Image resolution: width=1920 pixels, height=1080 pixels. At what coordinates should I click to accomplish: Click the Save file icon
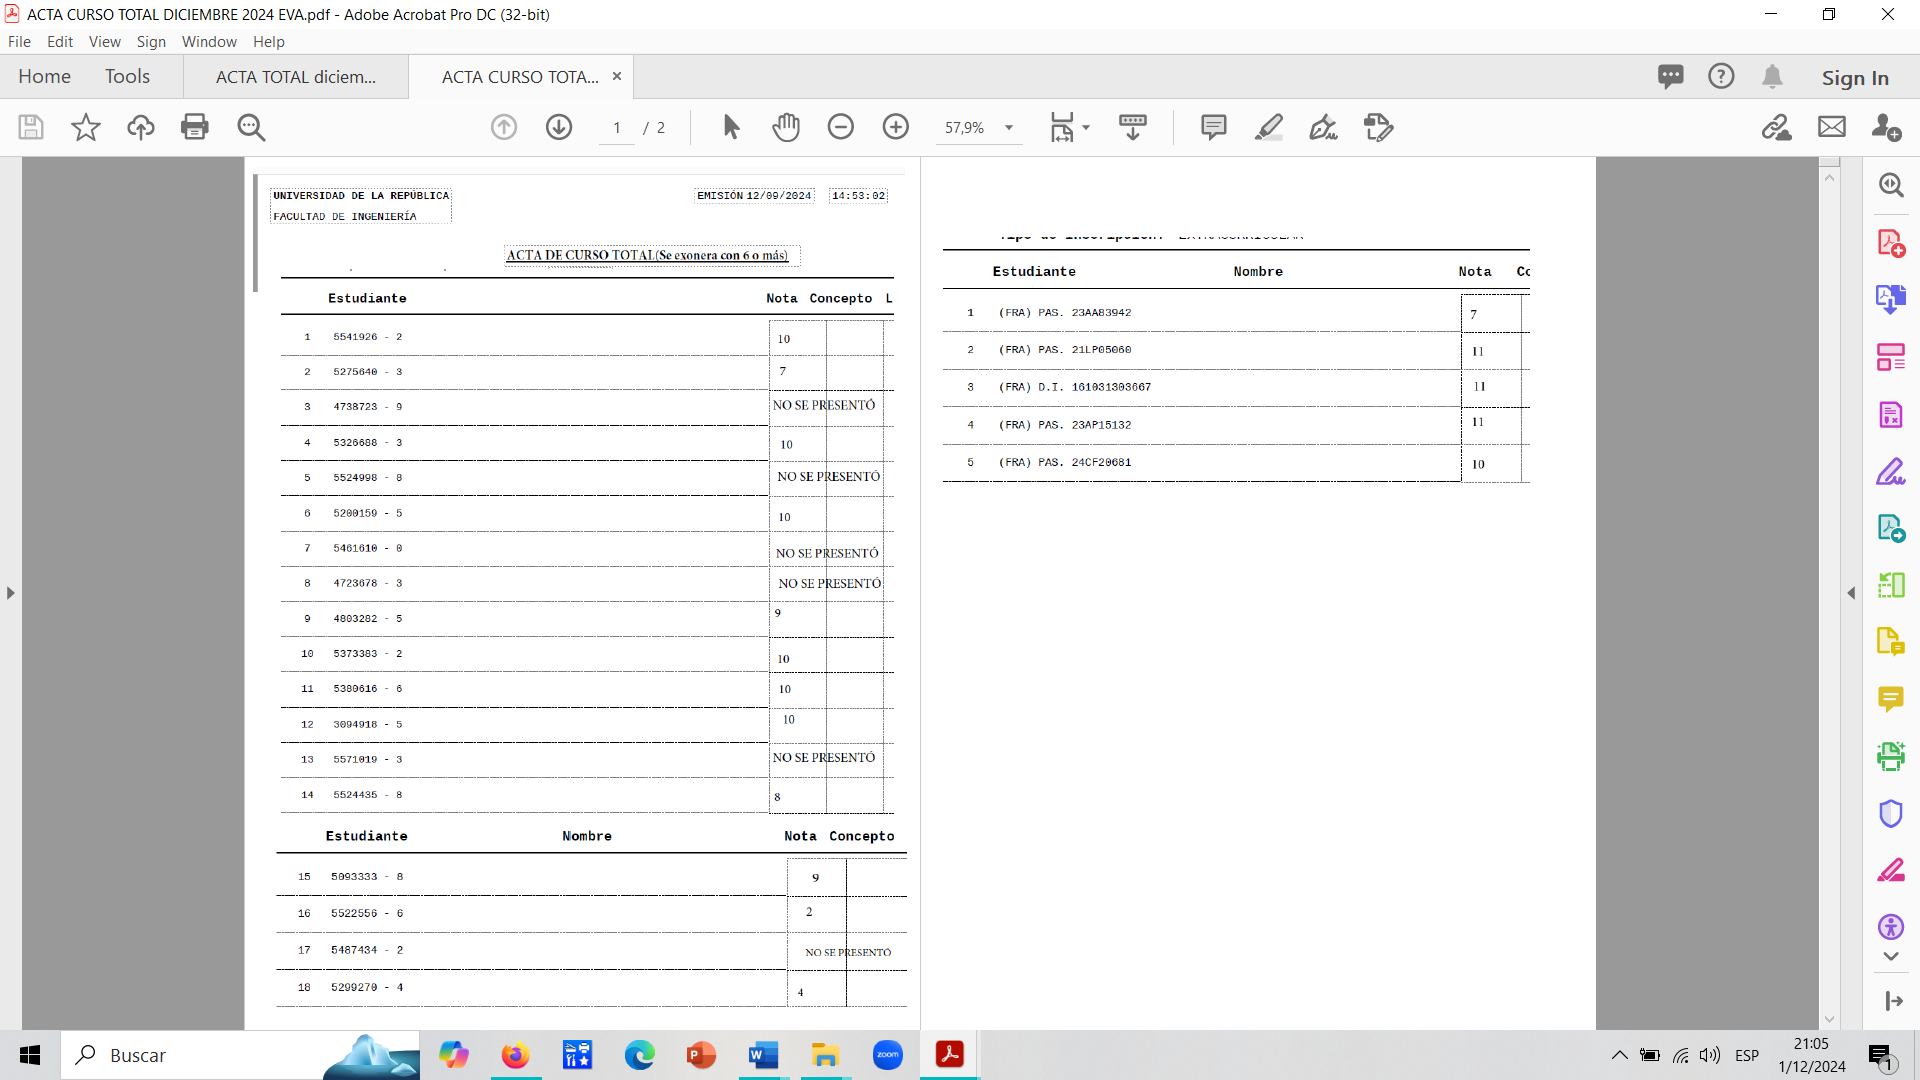pos(31,127)
